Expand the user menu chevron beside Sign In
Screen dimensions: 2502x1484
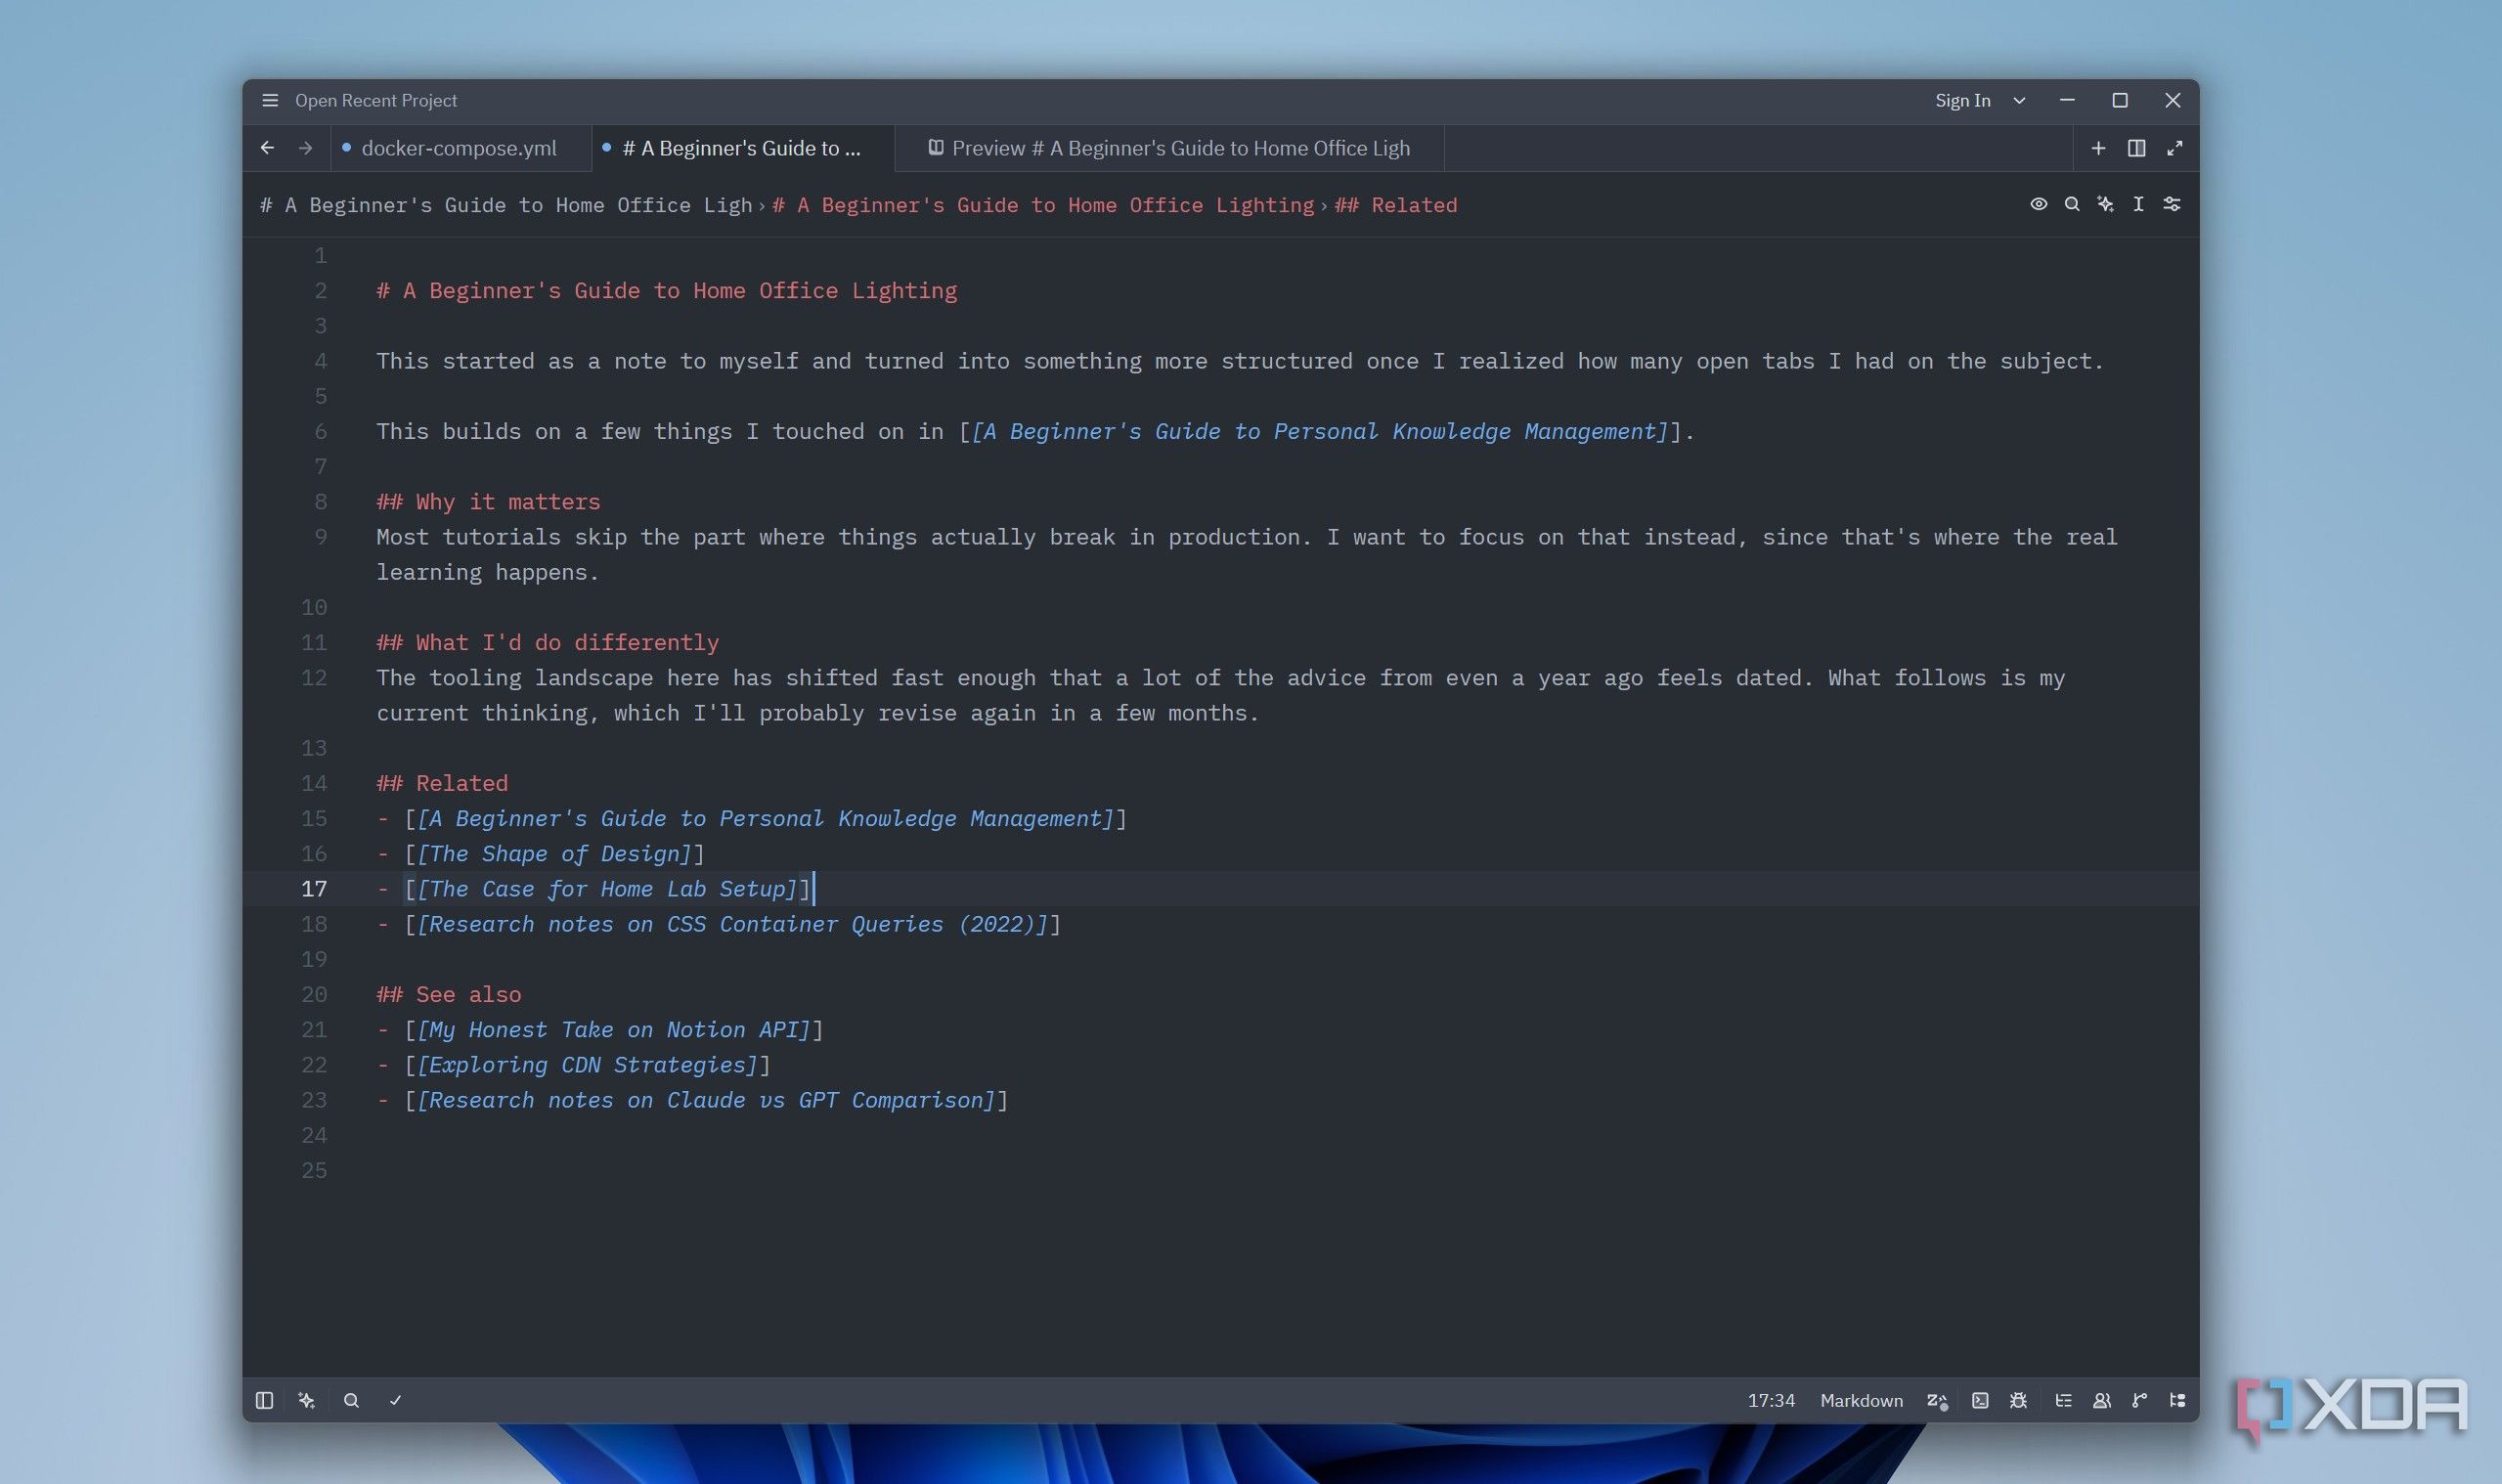[x=2019, y=100]
